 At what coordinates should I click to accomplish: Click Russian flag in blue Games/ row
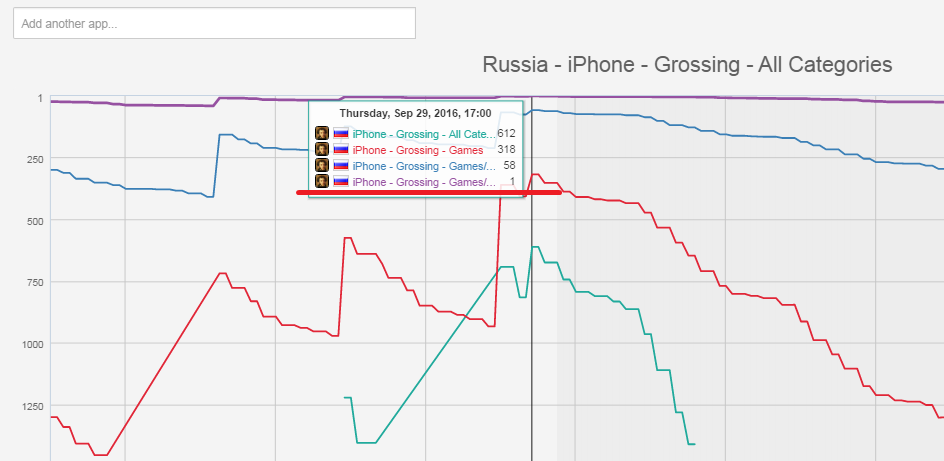coord(341,166)
